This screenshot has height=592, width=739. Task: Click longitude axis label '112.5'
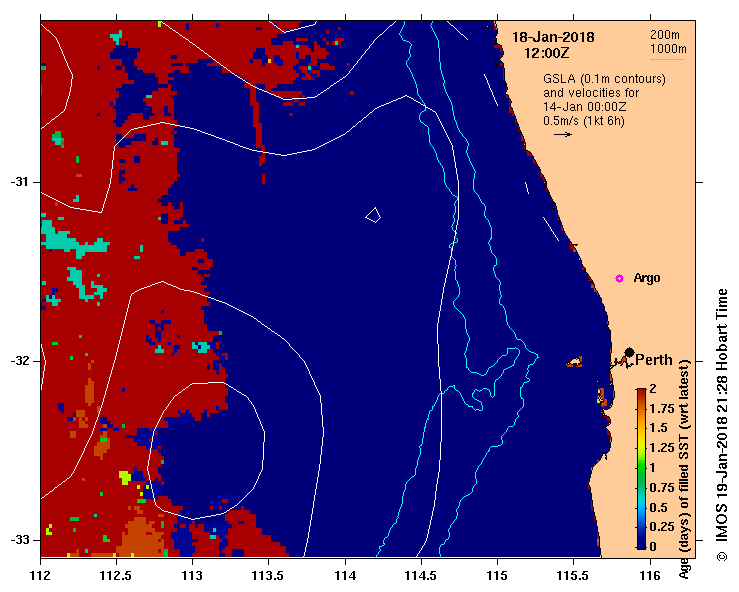116,576
